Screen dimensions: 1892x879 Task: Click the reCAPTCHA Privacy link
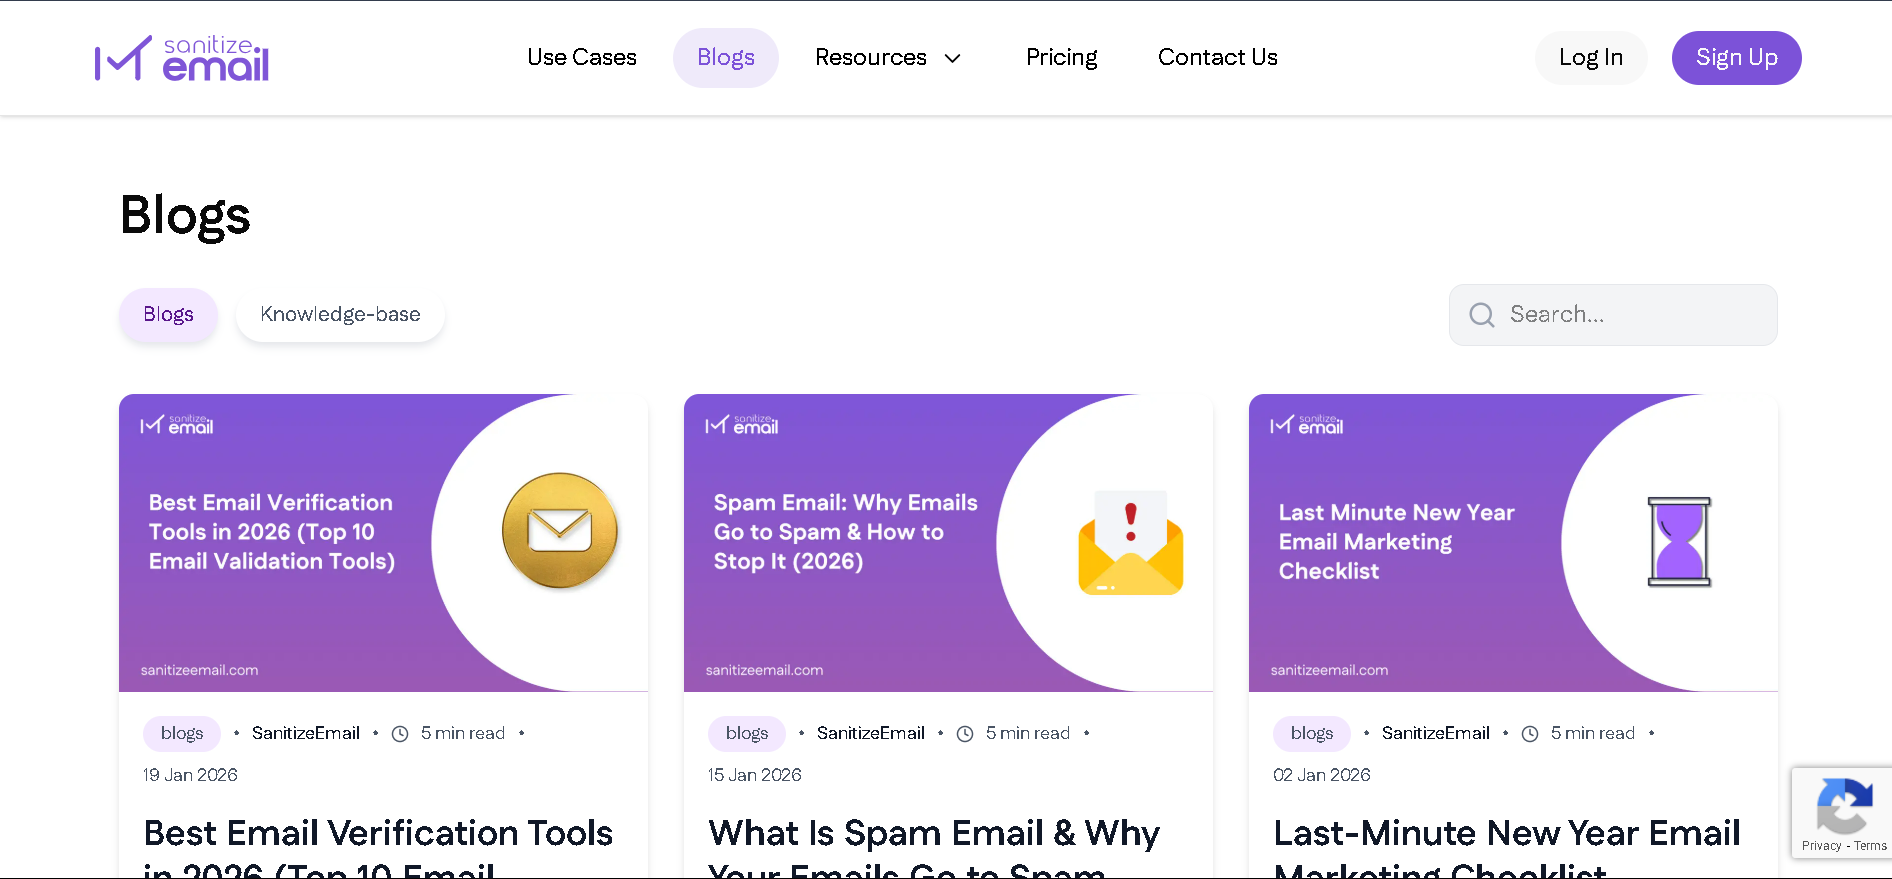coord(1821,846)
